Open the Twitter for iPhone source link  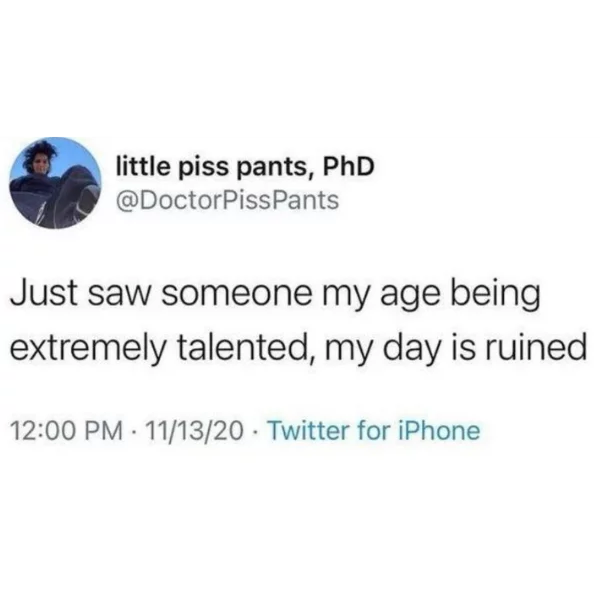[375, 430]
